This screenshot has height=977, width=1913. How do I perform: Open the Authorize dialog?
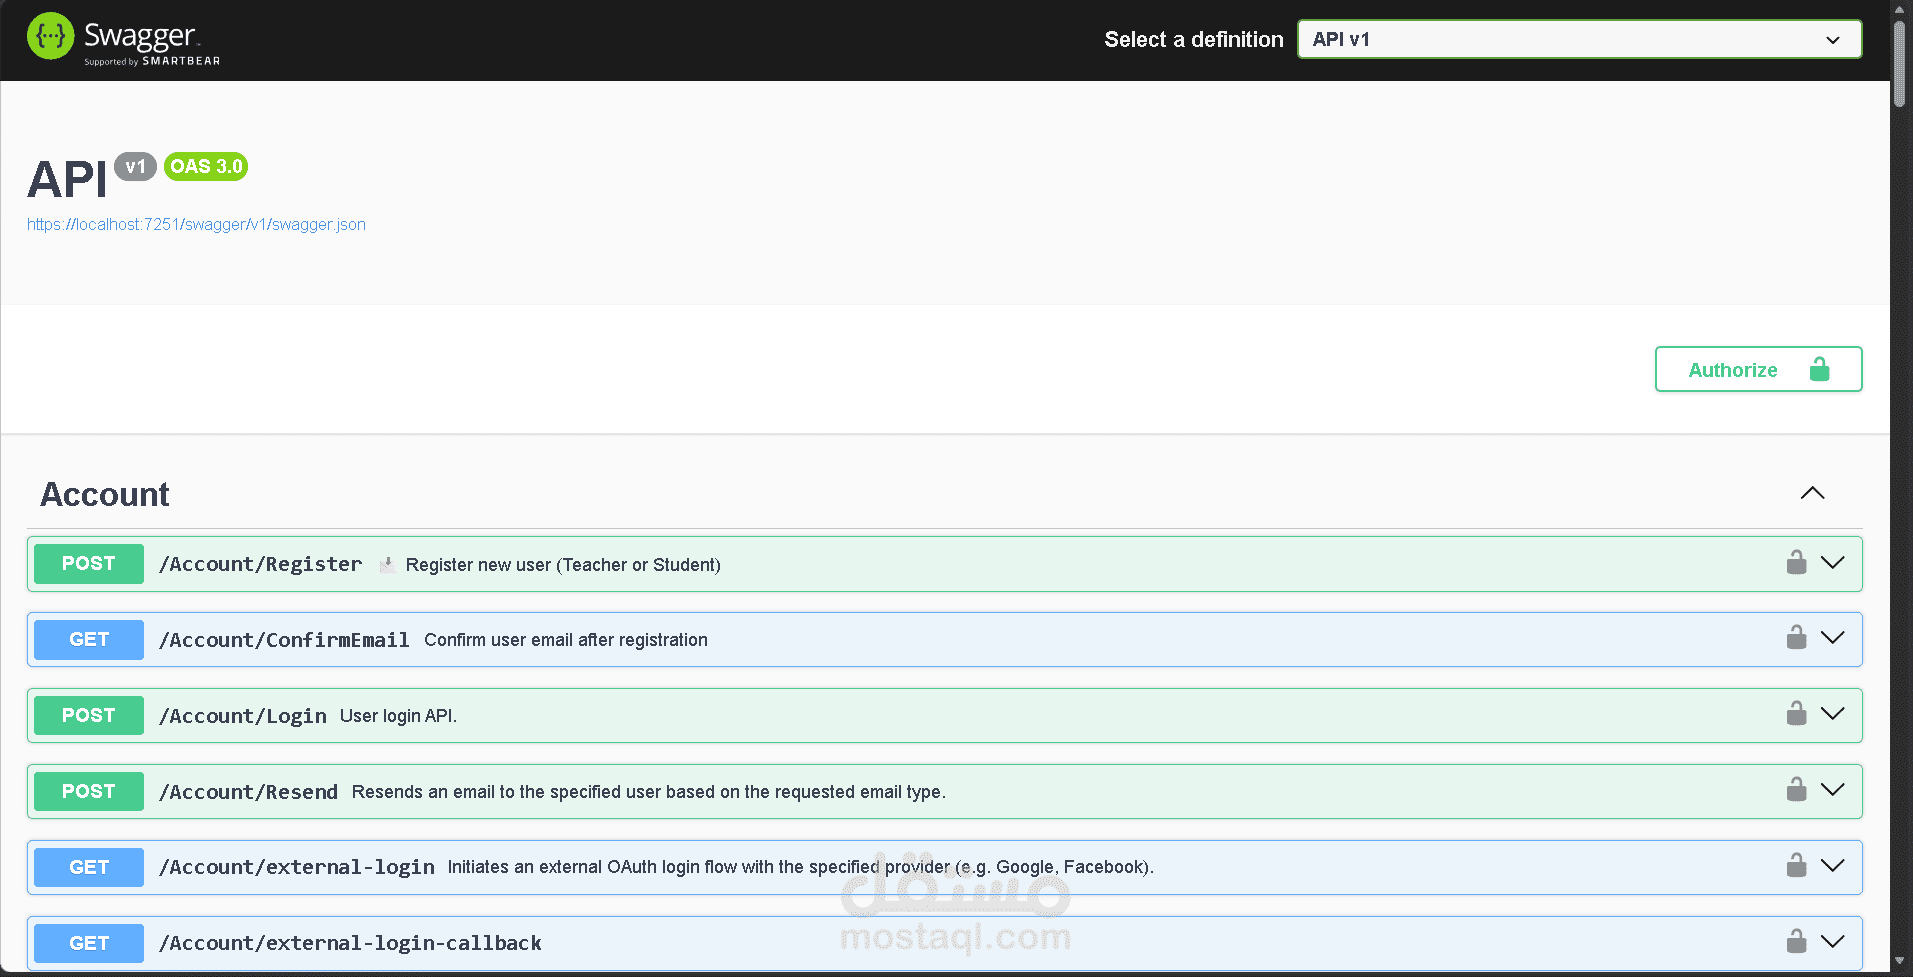[1733, 369]
